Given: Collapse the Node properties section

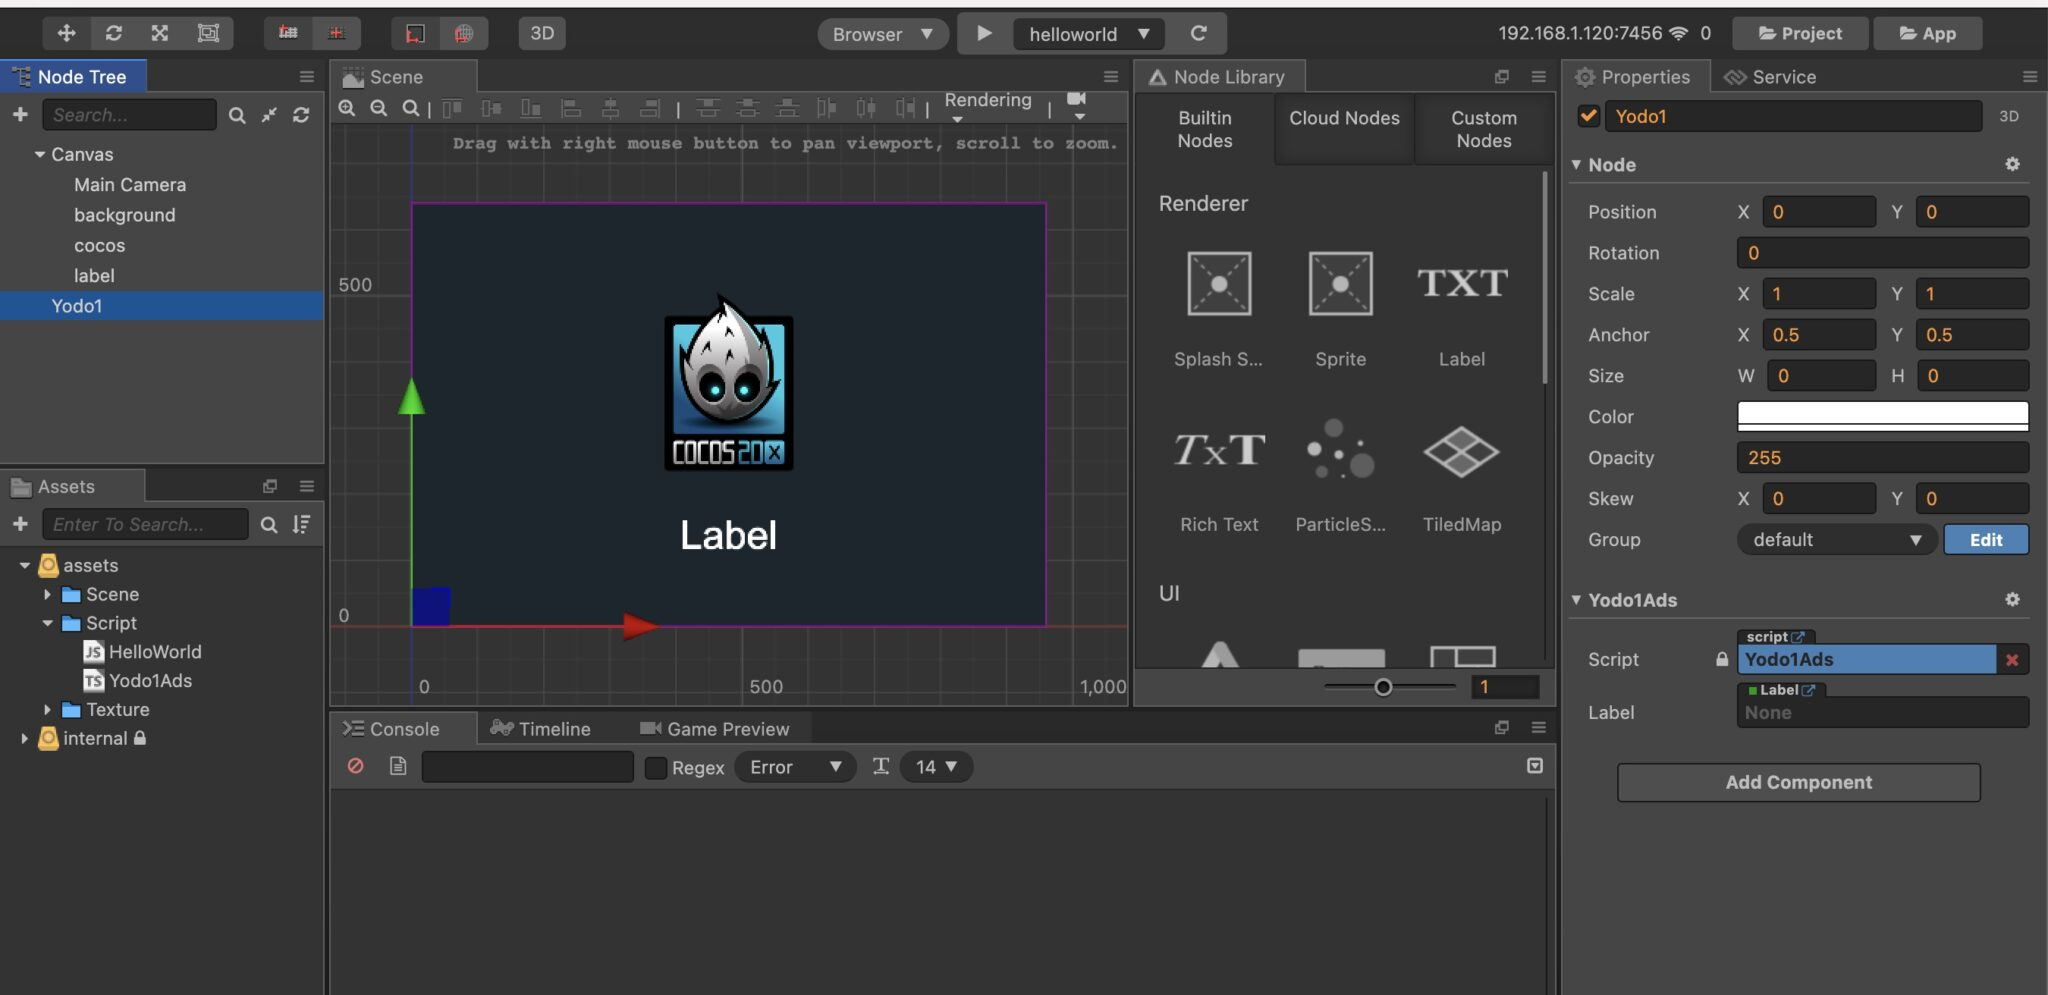Looking at the screenshot, I should coord(1576,164).
